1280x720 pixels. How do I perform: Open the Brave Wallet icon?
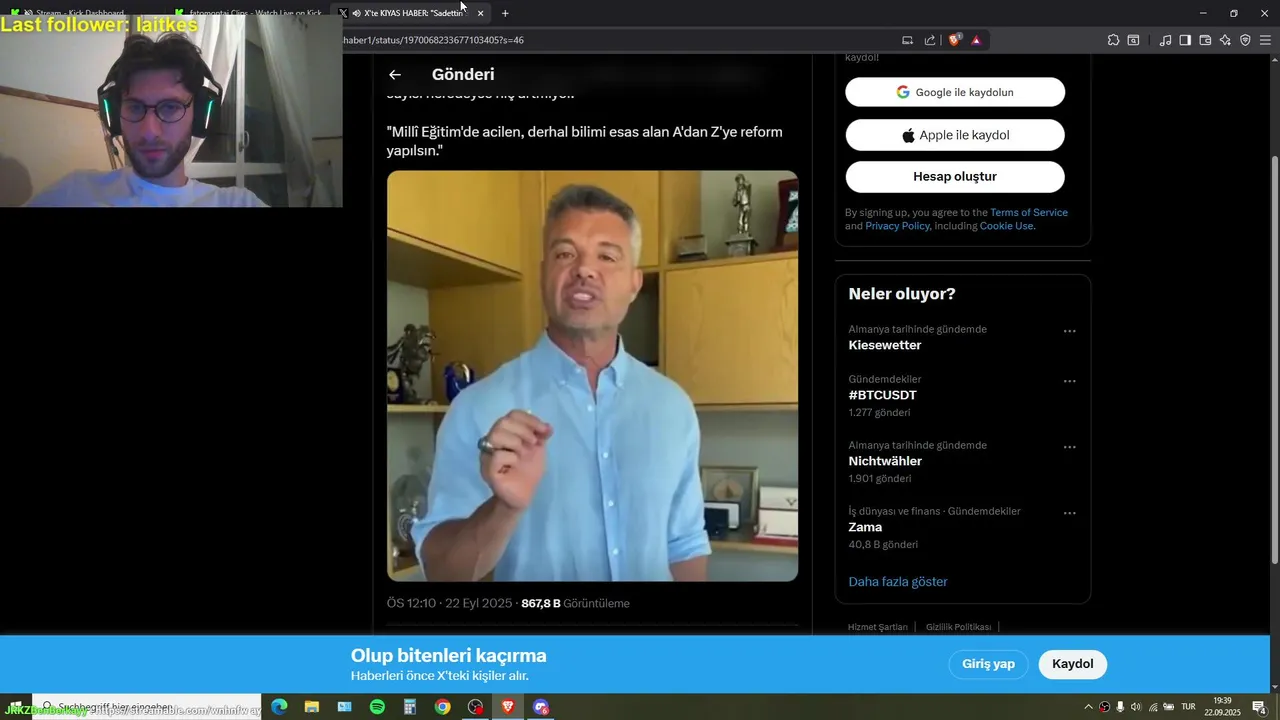pyautogui.click(x=1205, y=40)
